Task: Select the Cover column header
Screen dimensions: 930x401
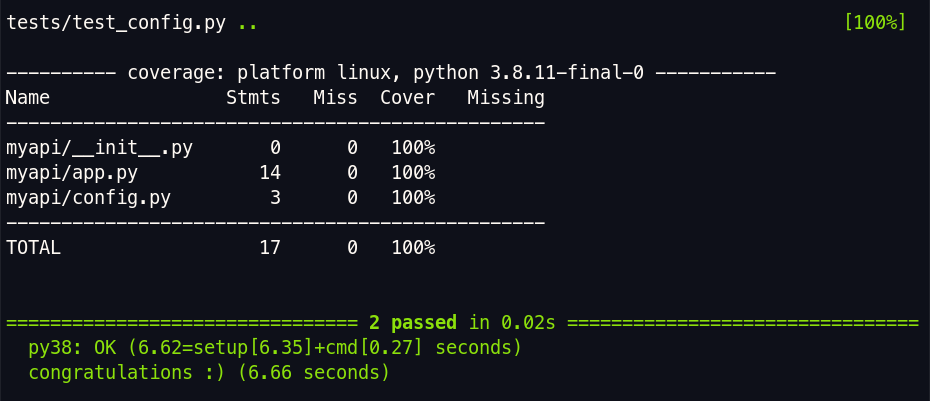Action: [407, 98]
